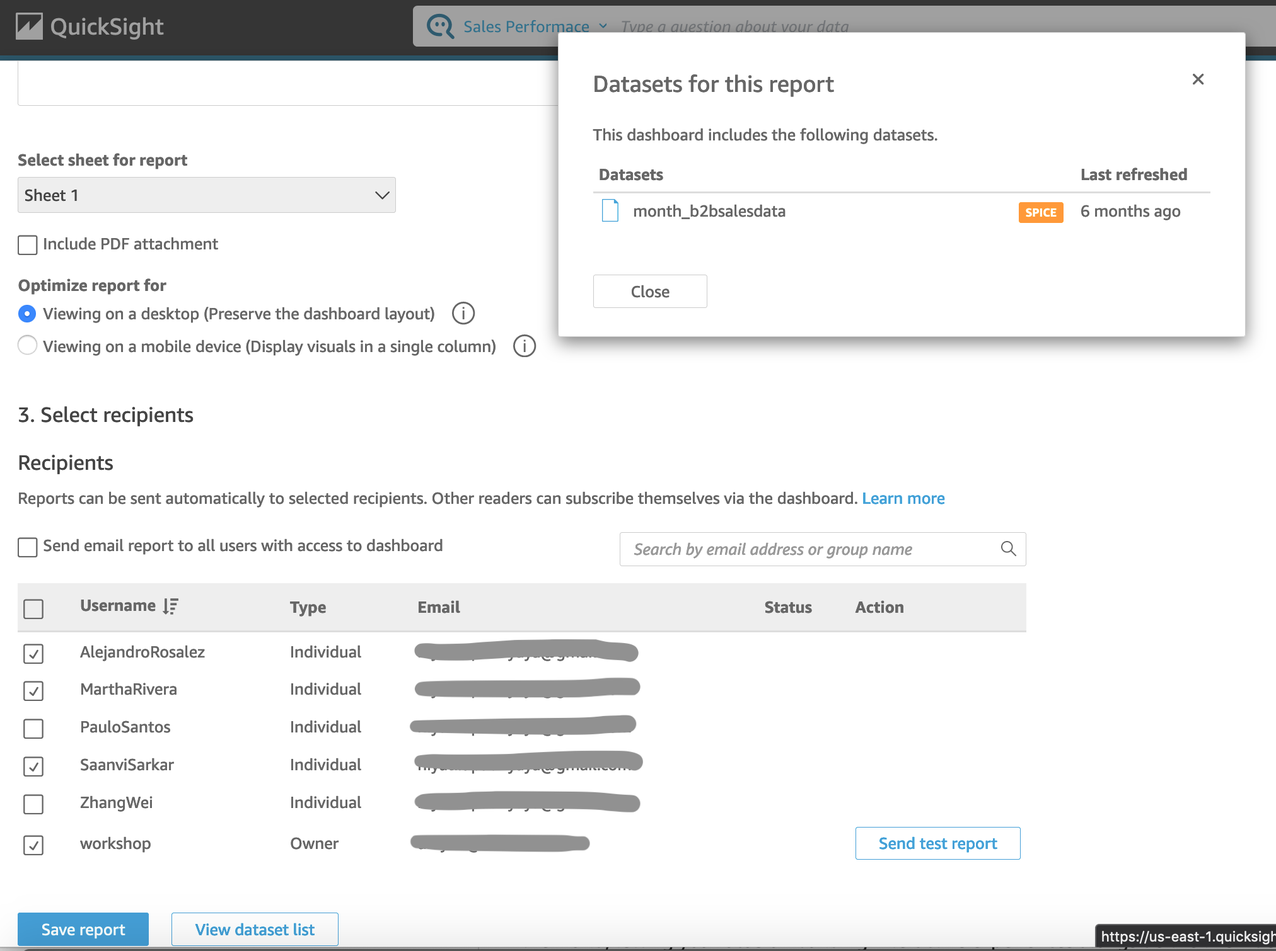
Task: Open the Learn more link
Action: [903, 498]
